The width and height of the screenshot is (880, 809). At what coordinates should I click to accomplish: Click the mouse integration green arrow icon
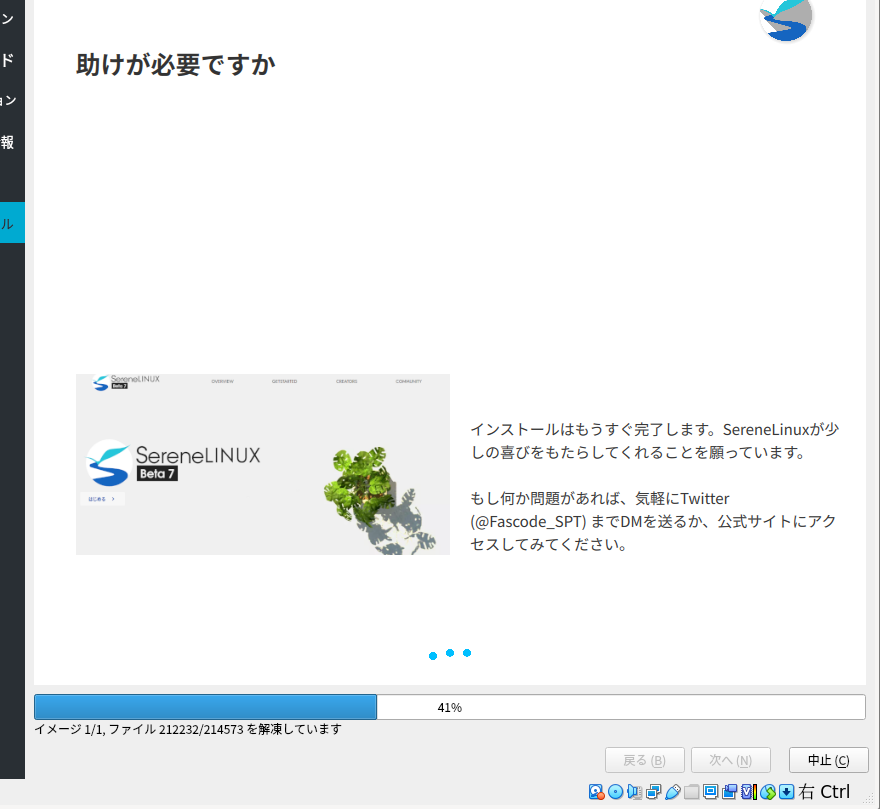pyautogui.click(x=768, y=792)
